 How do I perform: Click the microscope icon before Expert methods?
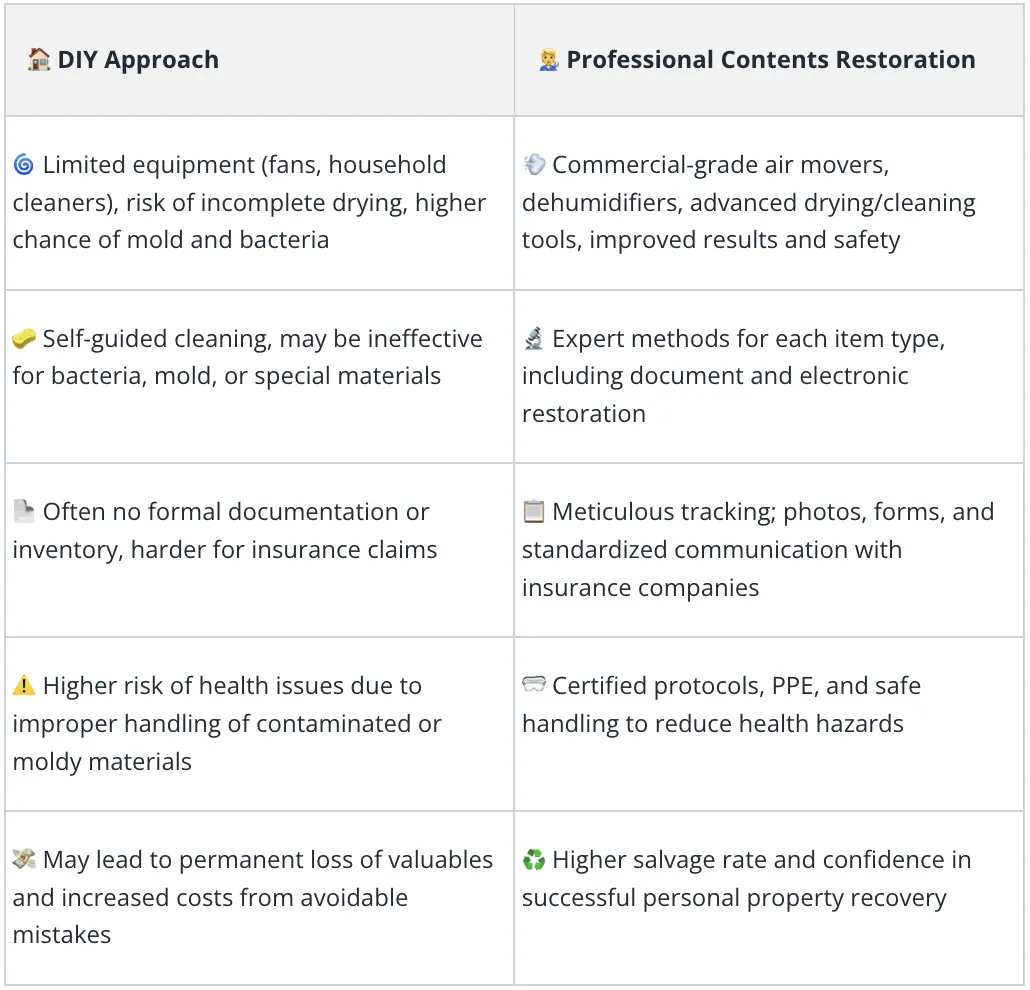pyautogui.click(x=533, y=339)
